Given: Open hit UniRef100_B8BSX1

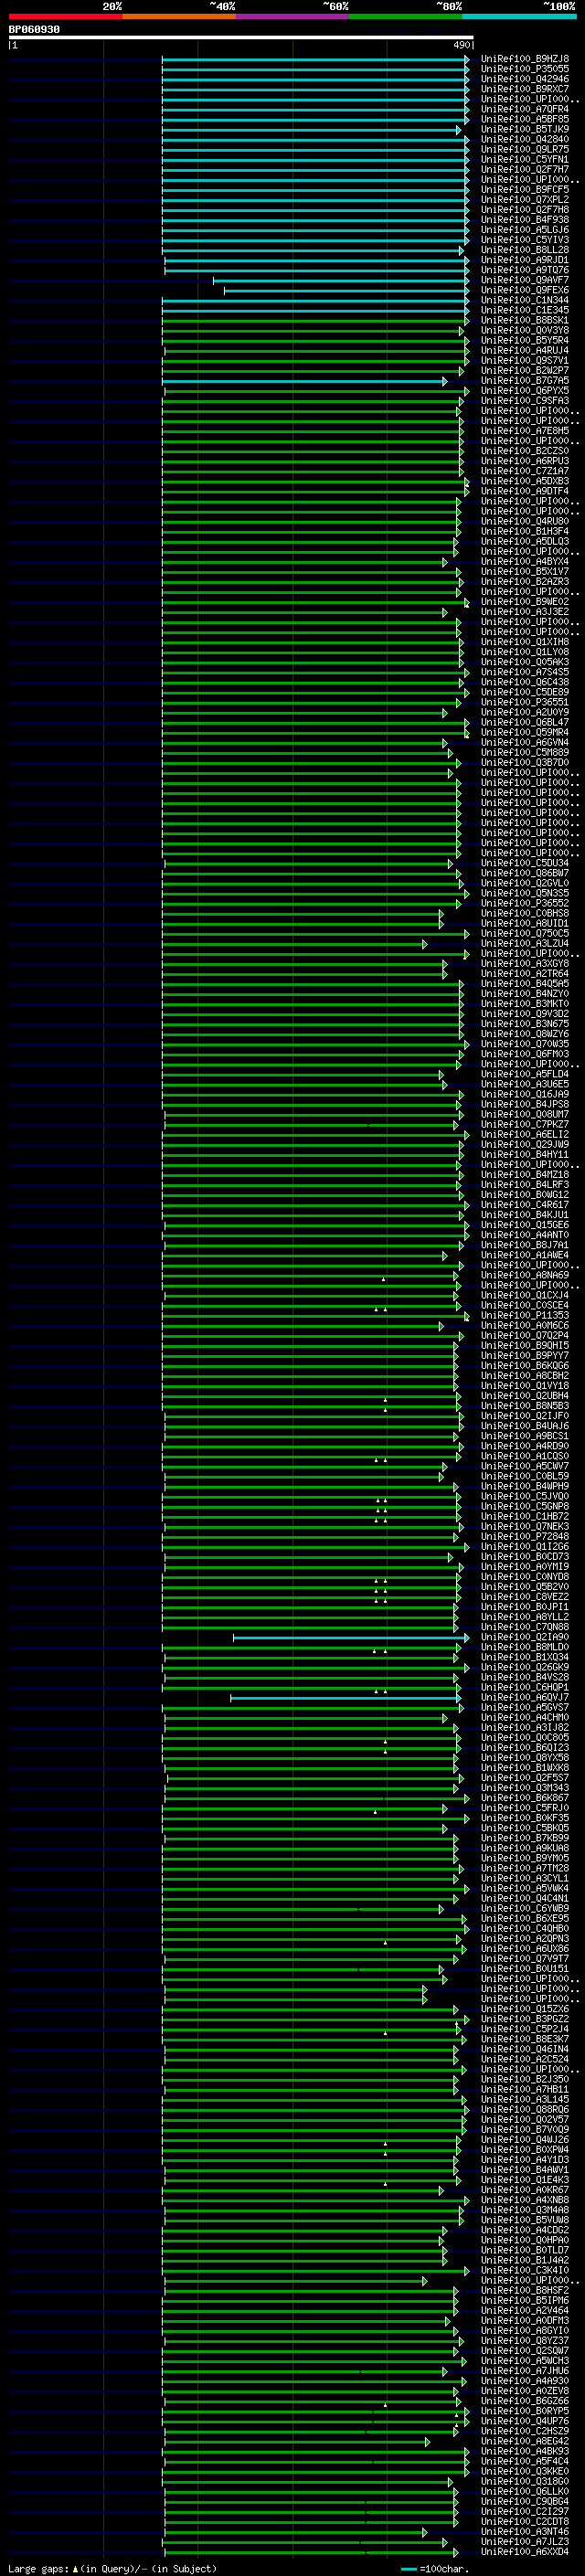Looking at the screenshot, I should (x=525, y=320).
